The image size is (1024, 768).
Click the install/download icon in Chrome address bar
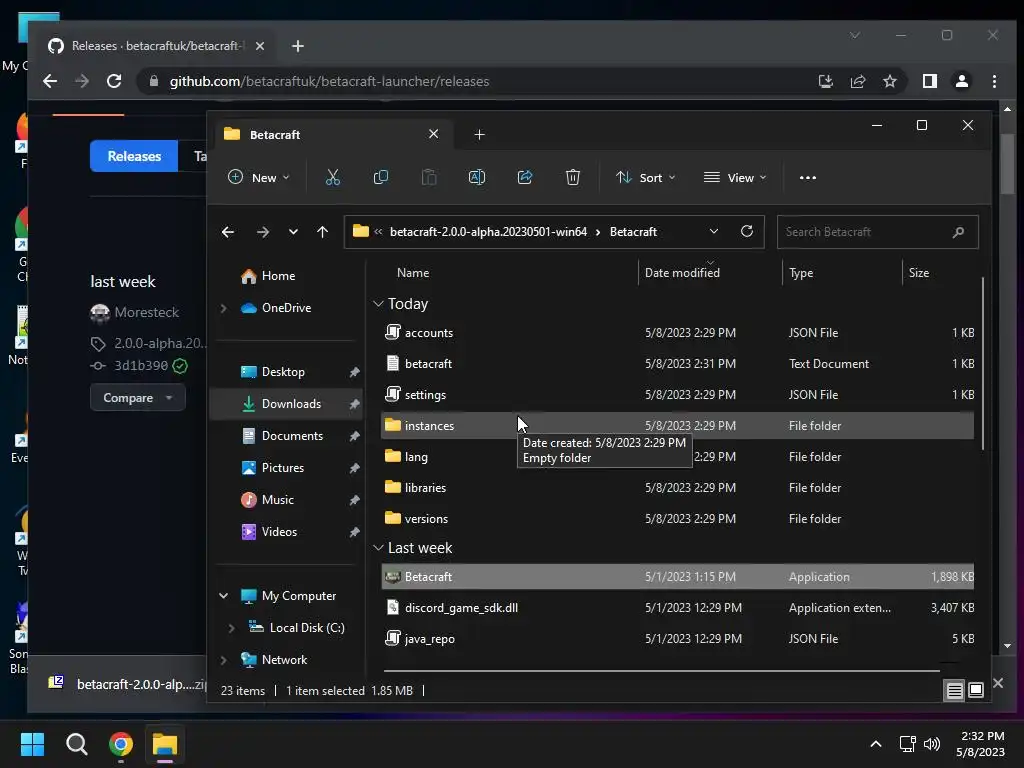(825, 81)
